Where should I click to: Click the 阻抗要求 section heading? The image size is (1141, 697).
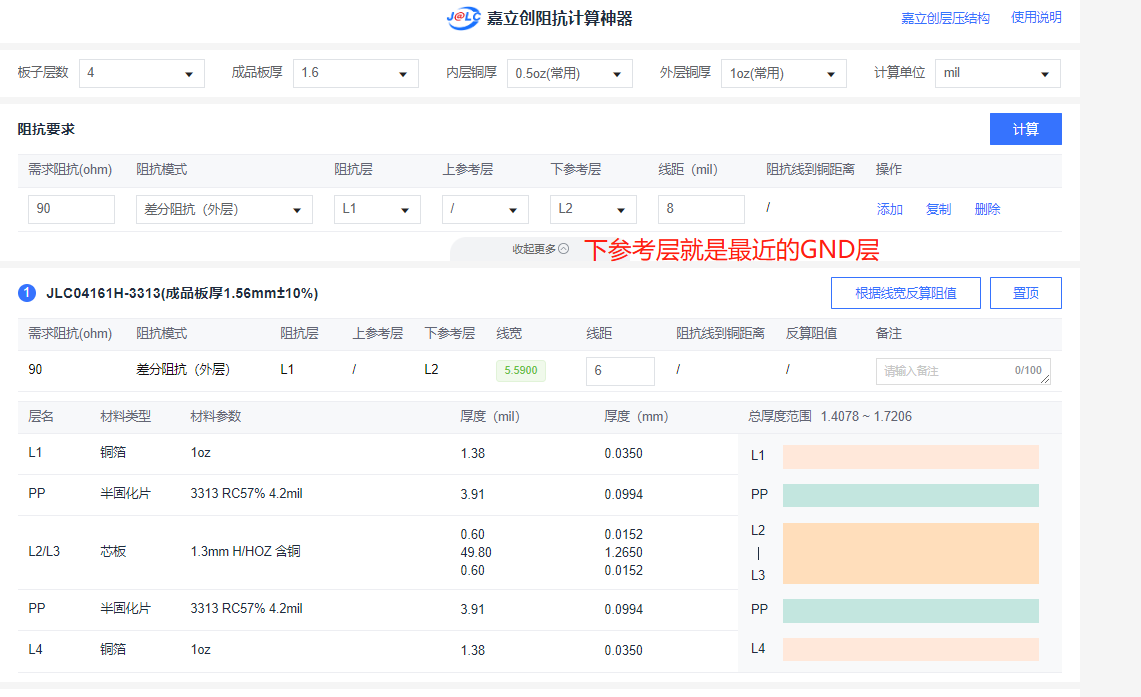pos(46,130)
